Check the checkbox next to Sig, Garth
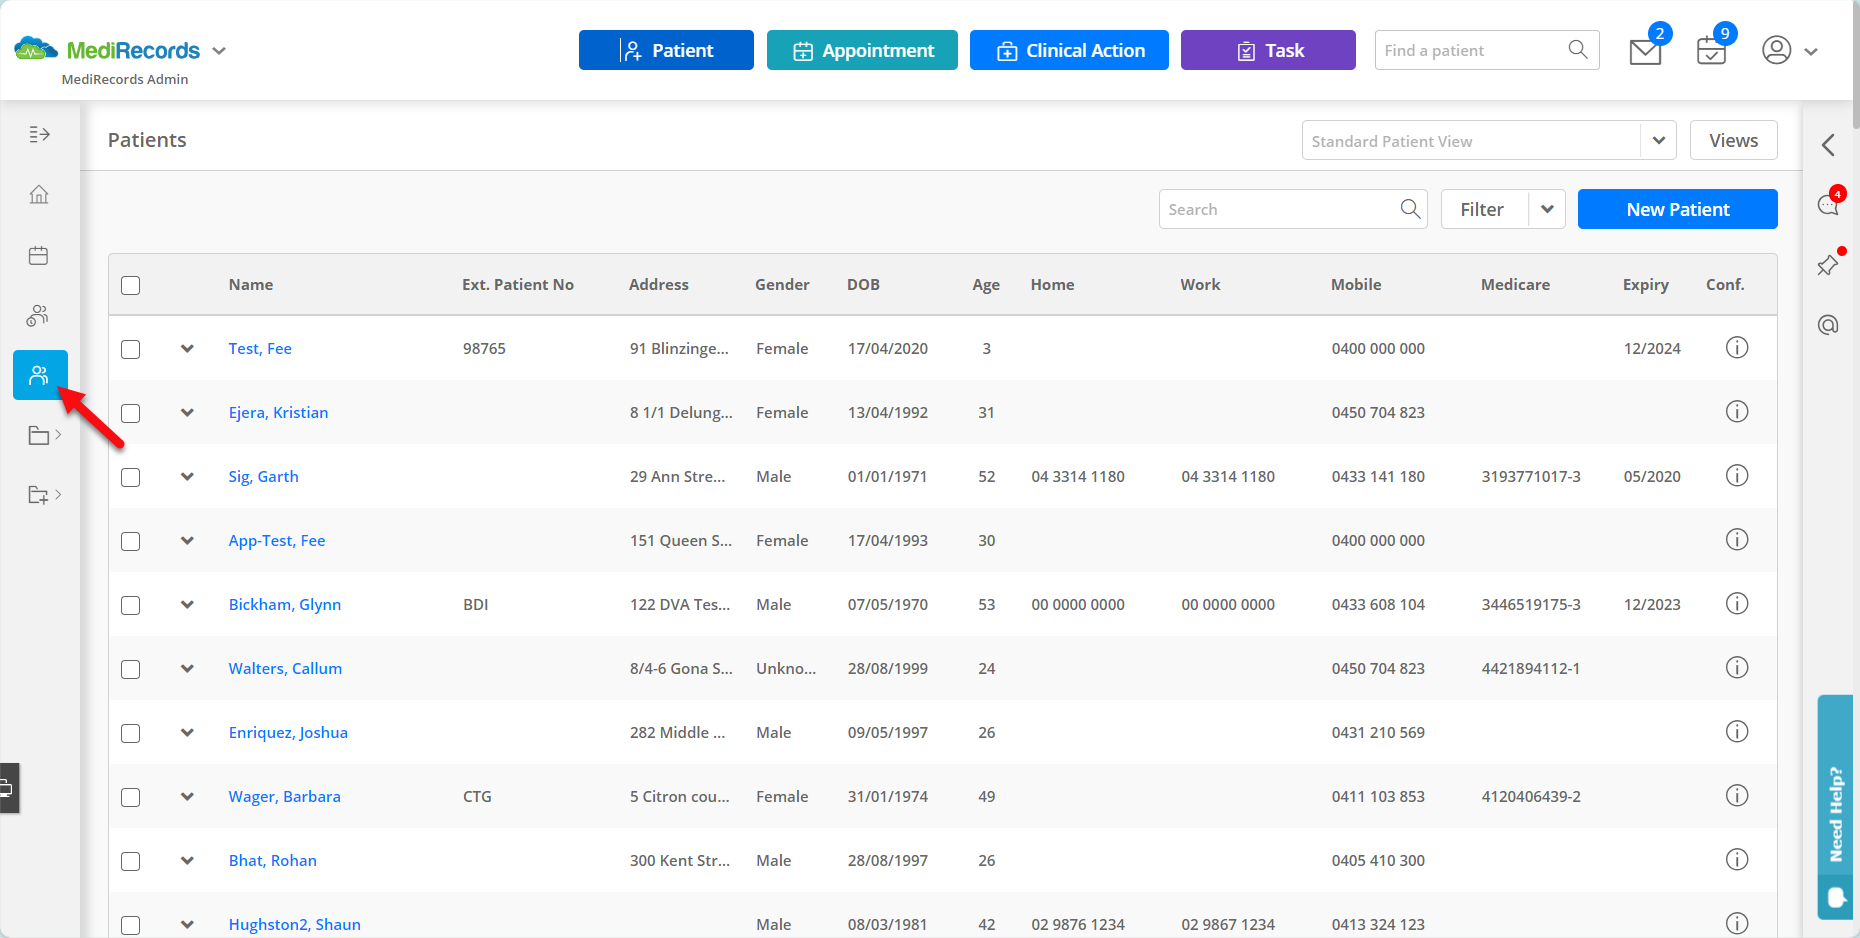Viewport: 1860px width, 938px height. [x=130, y=477]
